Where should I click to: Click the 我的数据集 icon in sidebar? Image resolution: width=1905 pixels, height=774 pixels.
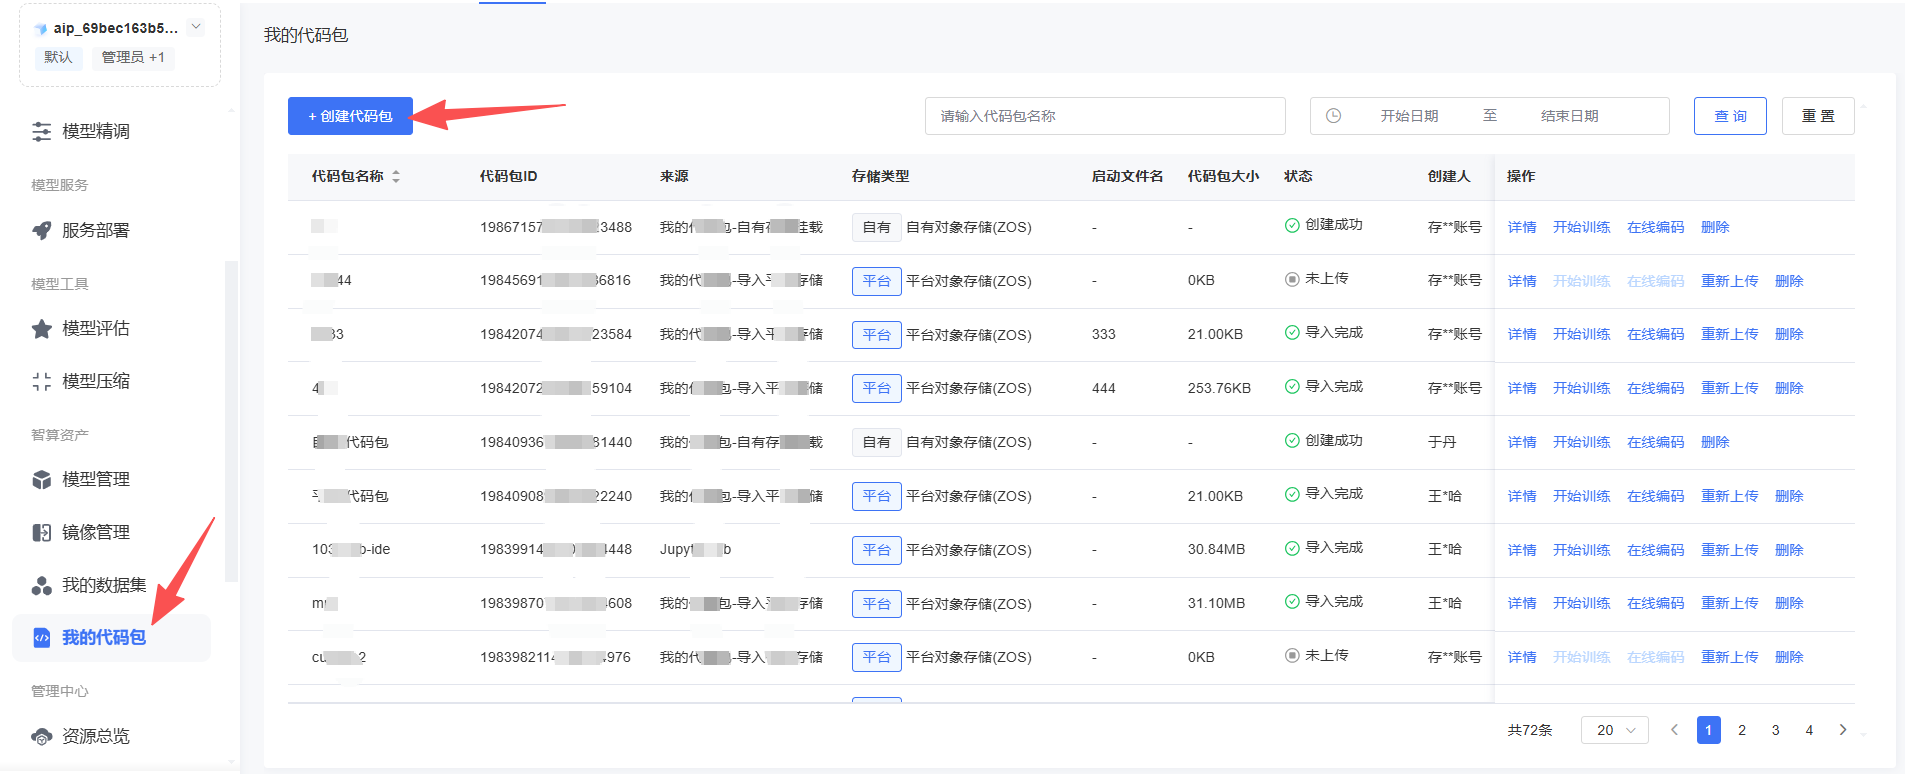click(x=41, y=585)
